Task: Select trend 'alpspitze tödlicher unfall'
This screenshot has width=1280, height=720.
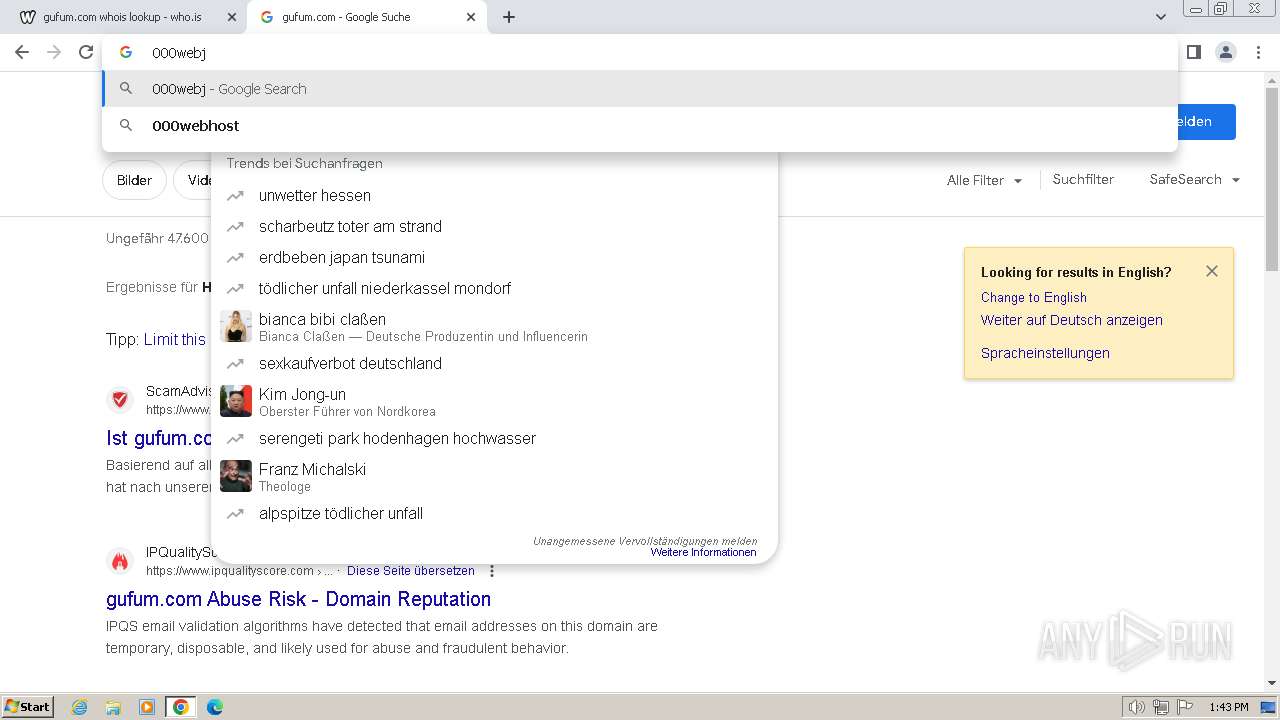Action: 341,514
